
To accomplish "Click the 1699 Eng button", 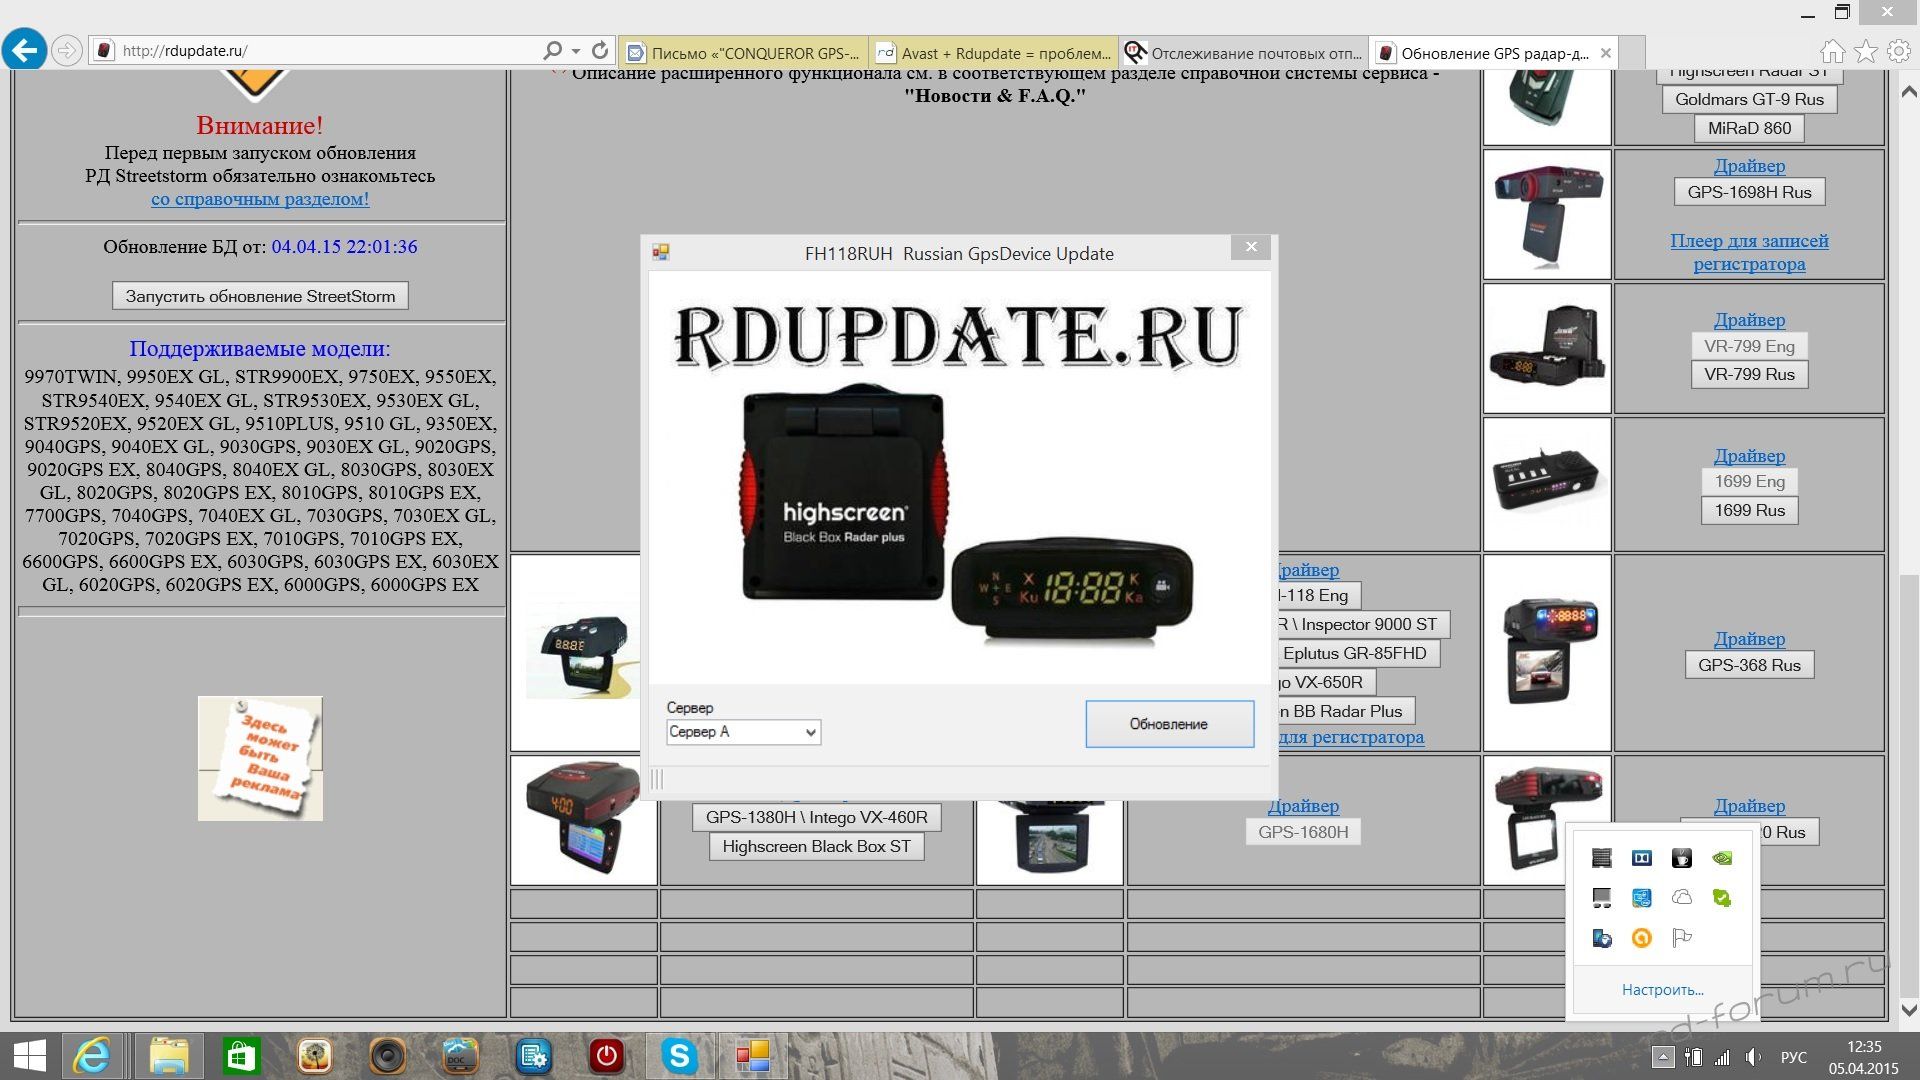I will pyautogui.click(x=1749, y=481).
